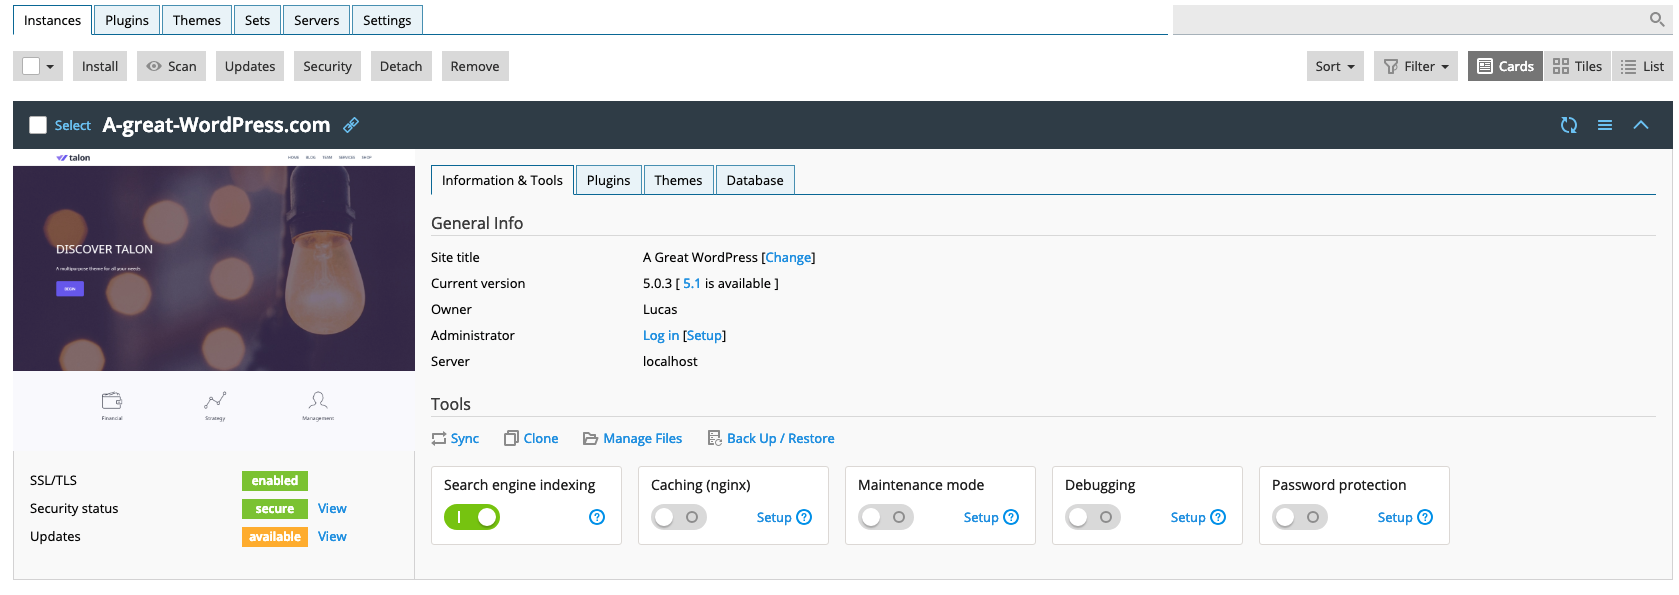The image size is (1679, 595).
Task: Turn on Debugging toggle
Action: click(x=1092, y=517)
